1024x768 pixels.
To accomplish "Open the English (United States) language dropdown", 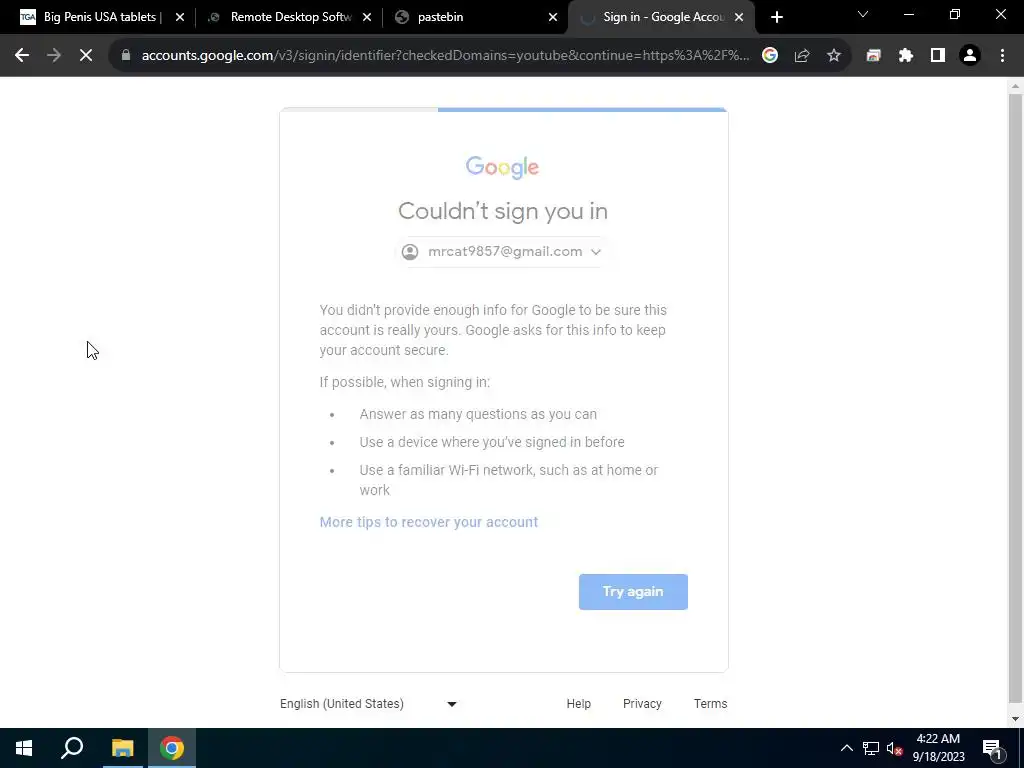I will point(368,703).
